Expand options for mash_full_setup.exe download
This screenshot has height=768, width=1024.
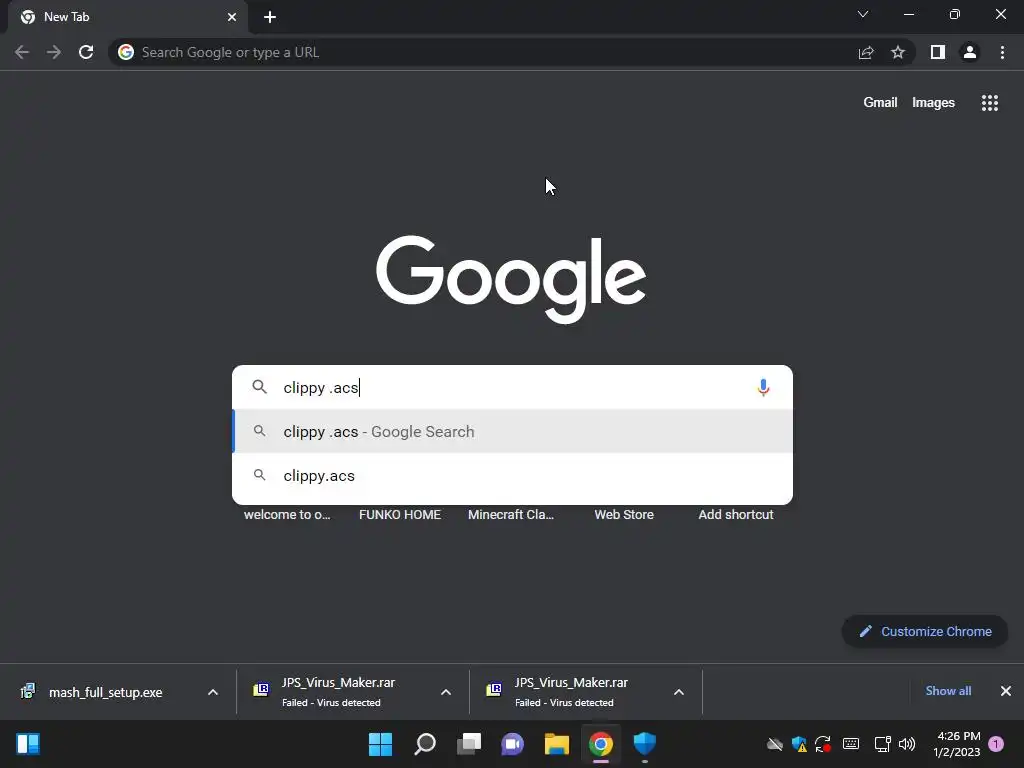pos(213,692)
